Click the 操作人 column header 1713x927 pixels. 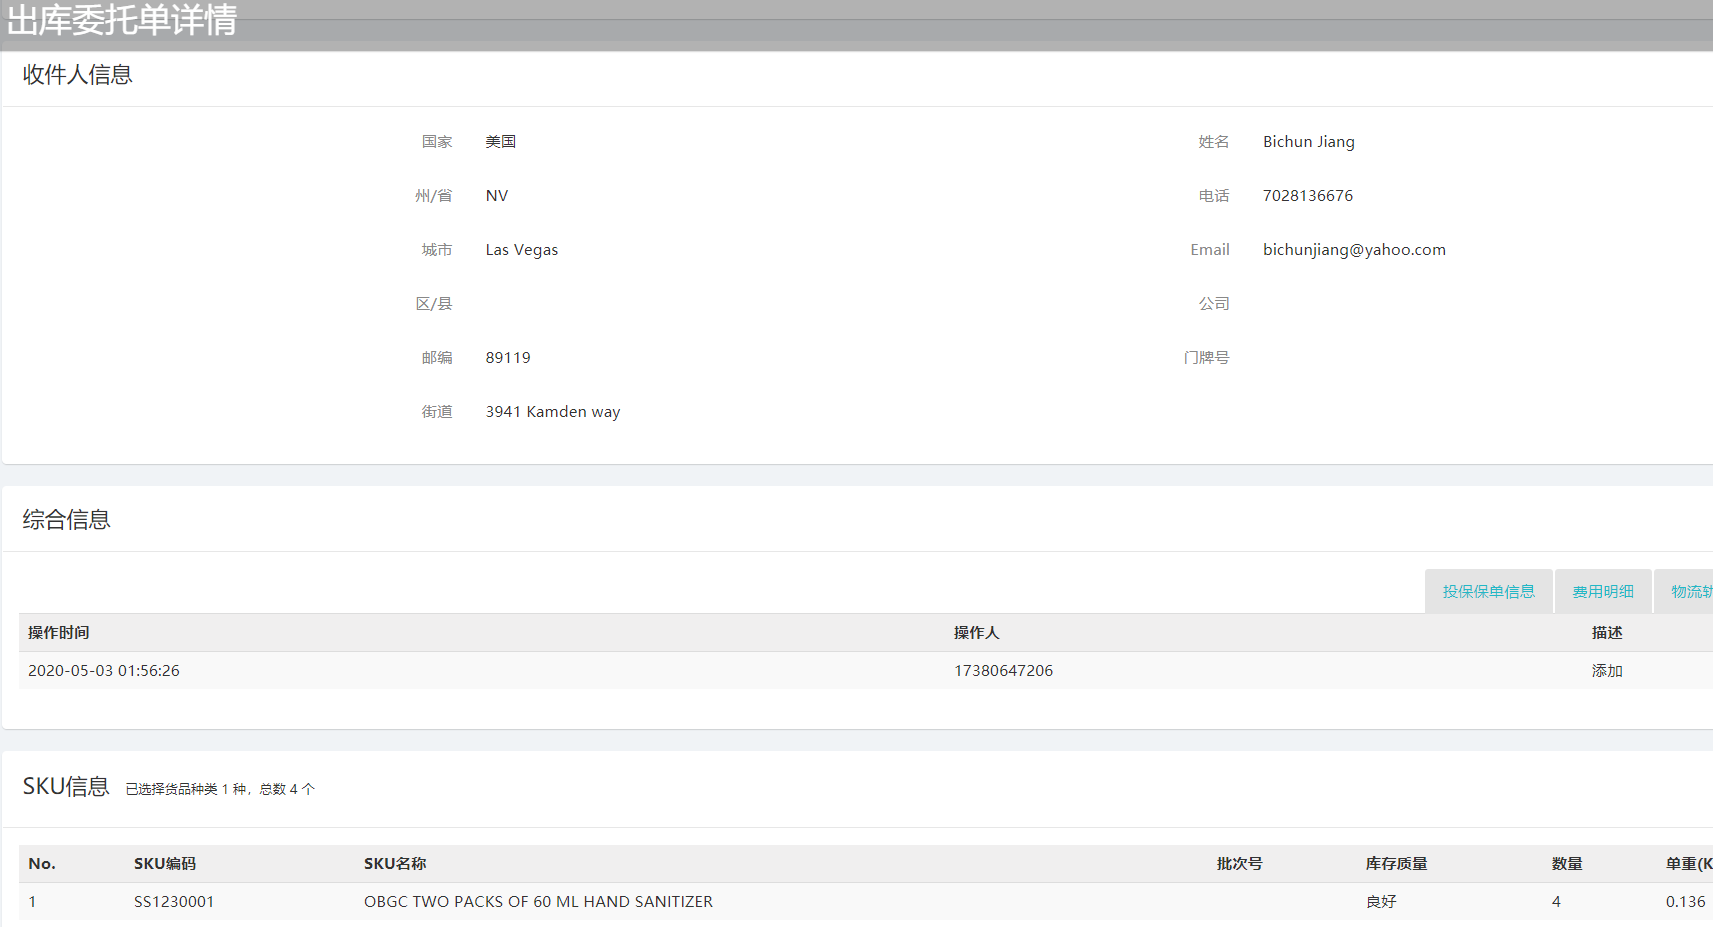tap(976, 633)
